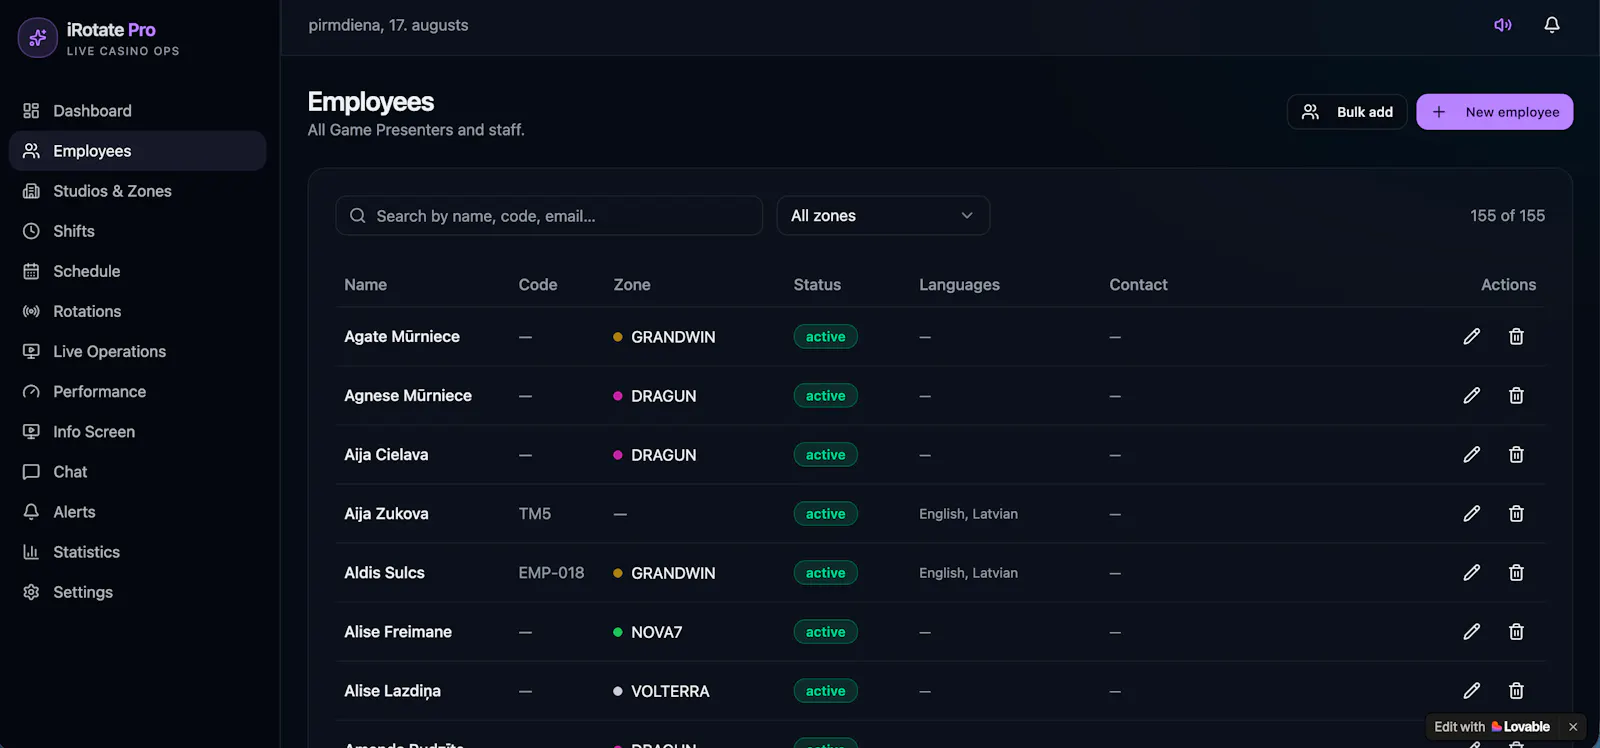Edit Alise Lazdiņa with pencil icon
Screen dimensions: 1600x748
[1472, 691]
